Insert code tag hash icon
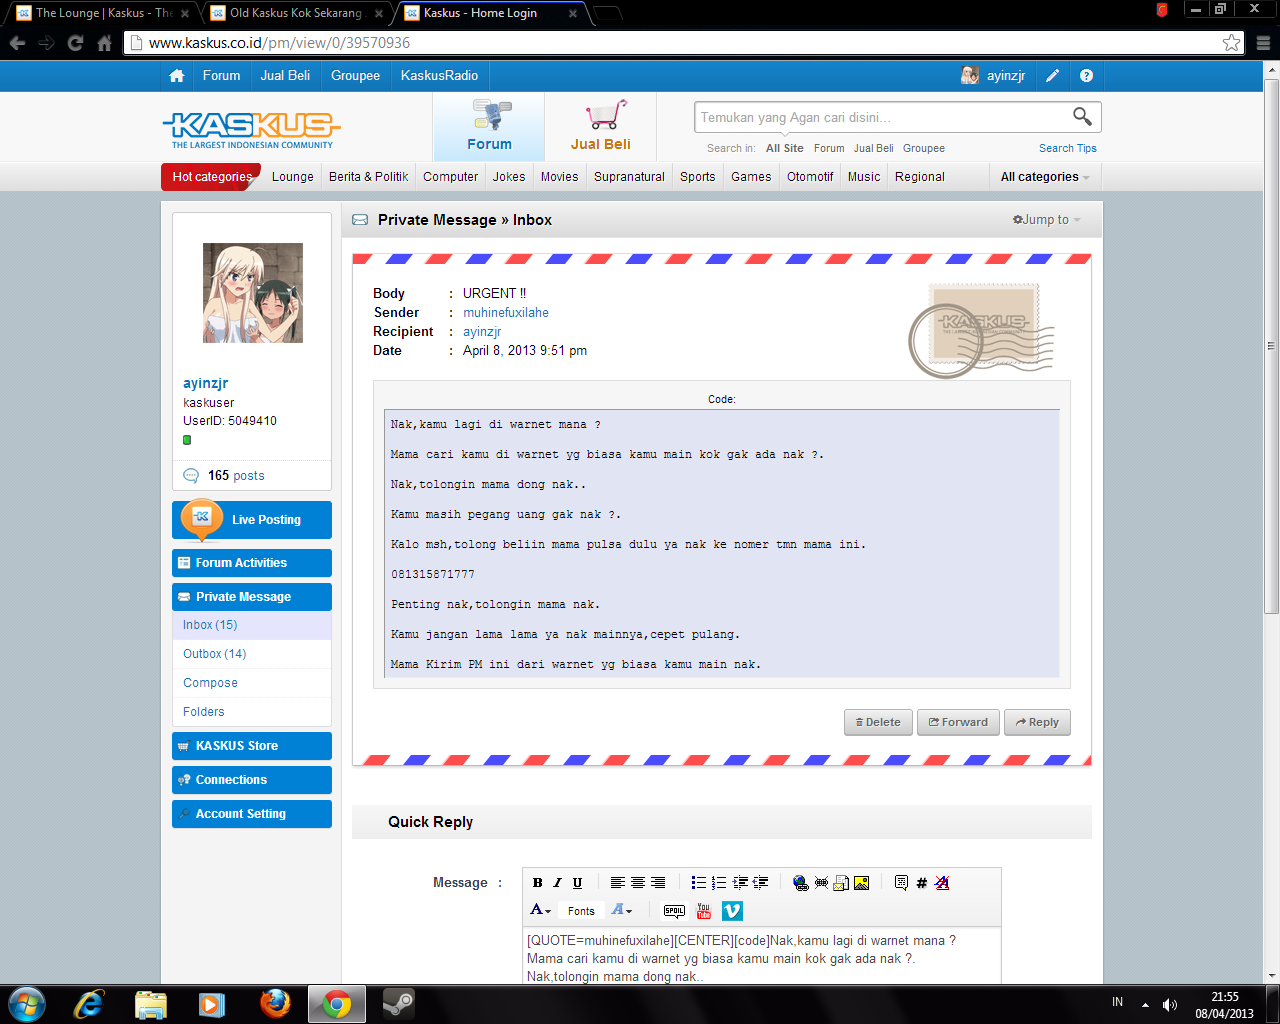Image resolution: width=1280 pixels, height=1024 pixels. [x=921, y=883]
